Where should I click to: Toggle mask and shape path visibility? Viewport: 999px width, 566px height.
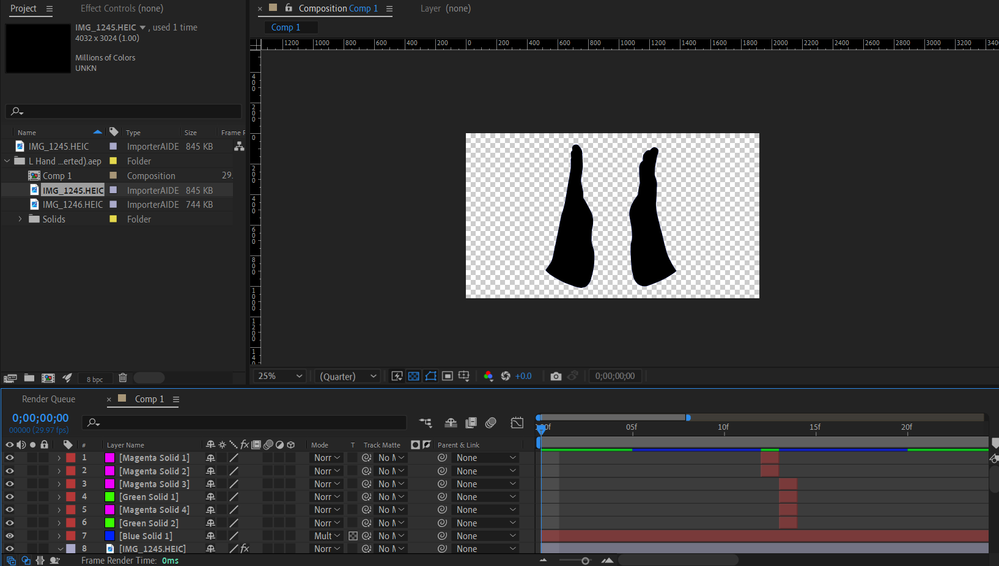point(431,376)
